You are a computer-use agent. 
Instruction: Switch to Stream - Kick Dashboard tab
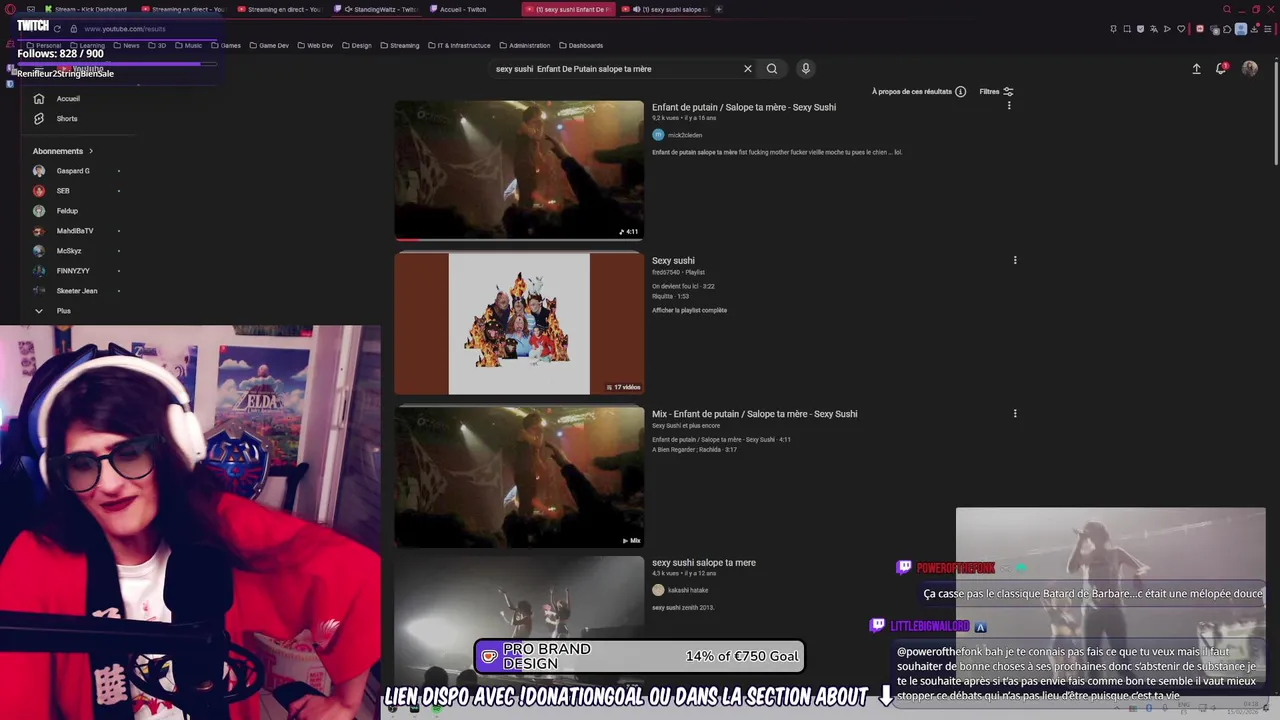coord(90,10)
